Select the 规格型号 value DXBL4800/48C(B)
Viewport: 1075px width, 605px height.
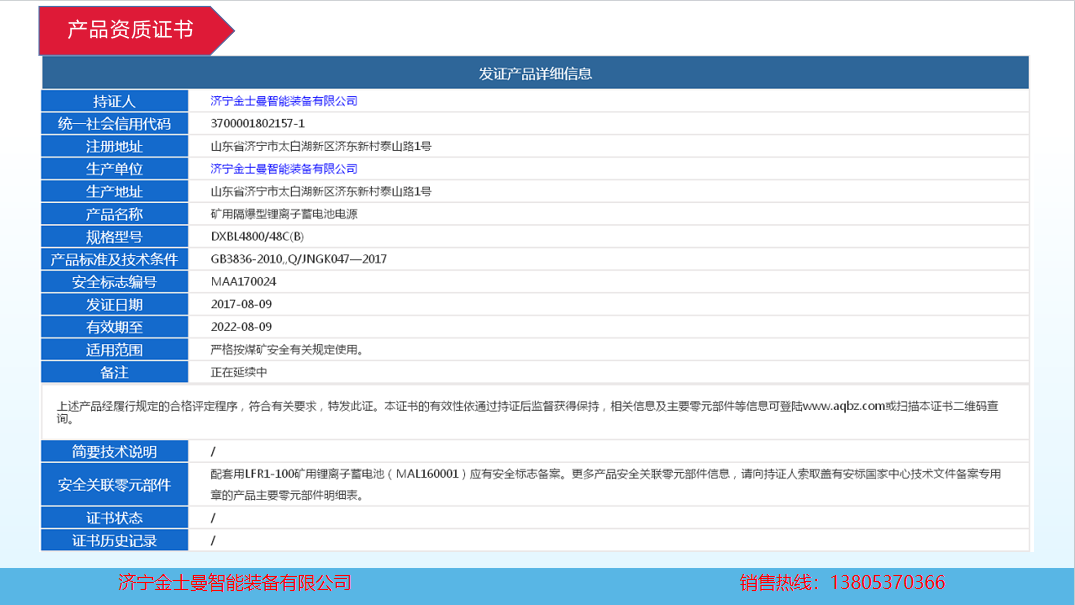pos(257,237)
